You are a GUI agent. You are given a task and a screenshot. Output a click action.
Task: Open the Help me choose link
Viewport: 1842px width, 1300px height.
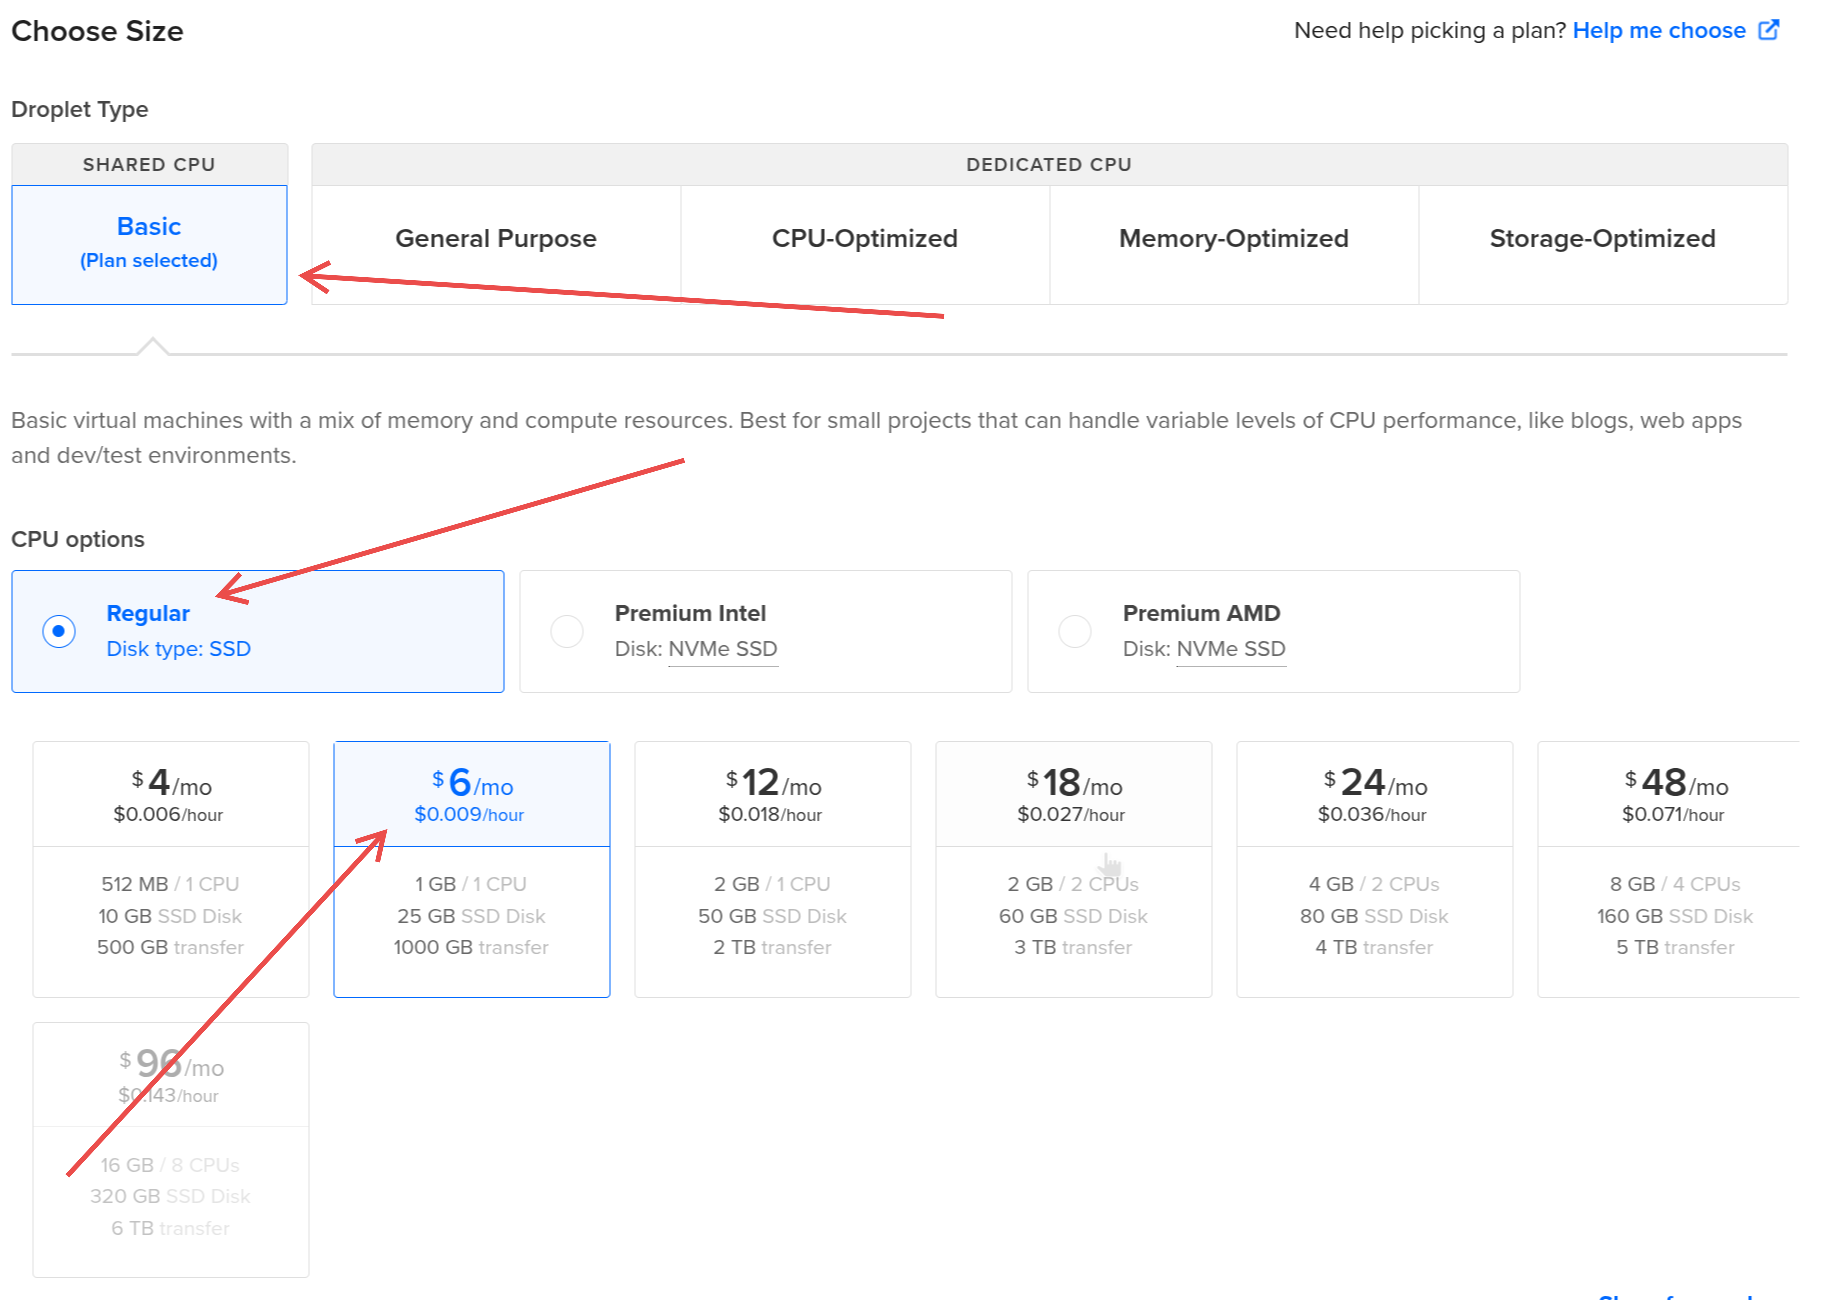click(x=1658, y=31)
